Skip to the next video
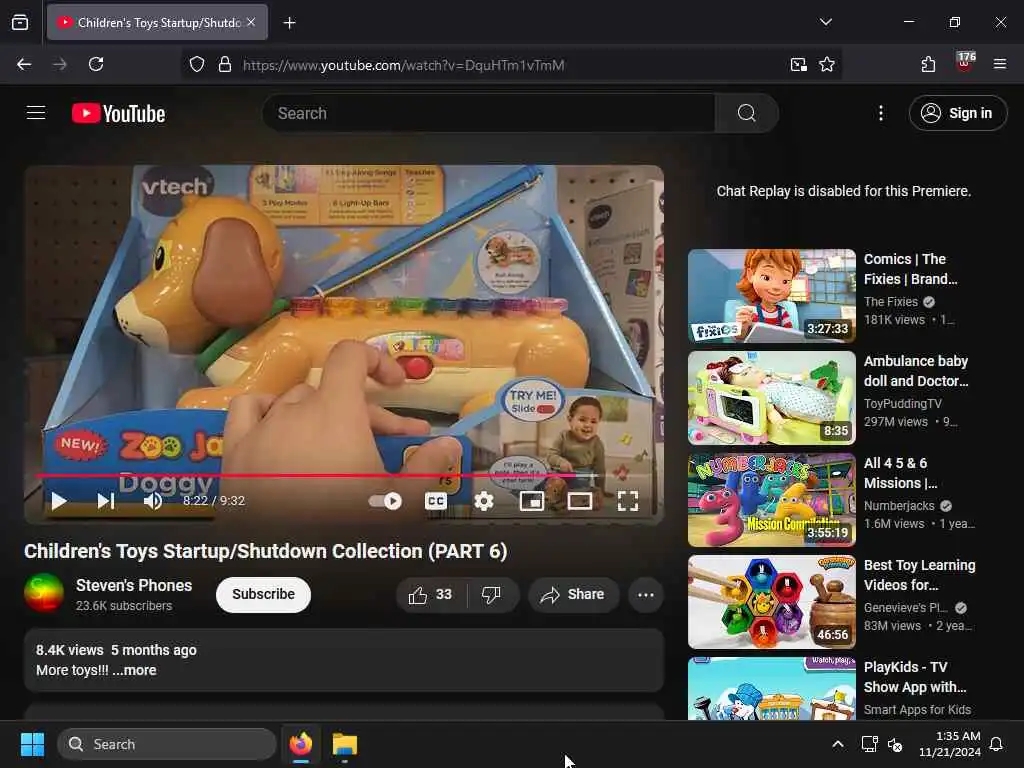Screen dimensions: 1024x768 pos(106,501)
